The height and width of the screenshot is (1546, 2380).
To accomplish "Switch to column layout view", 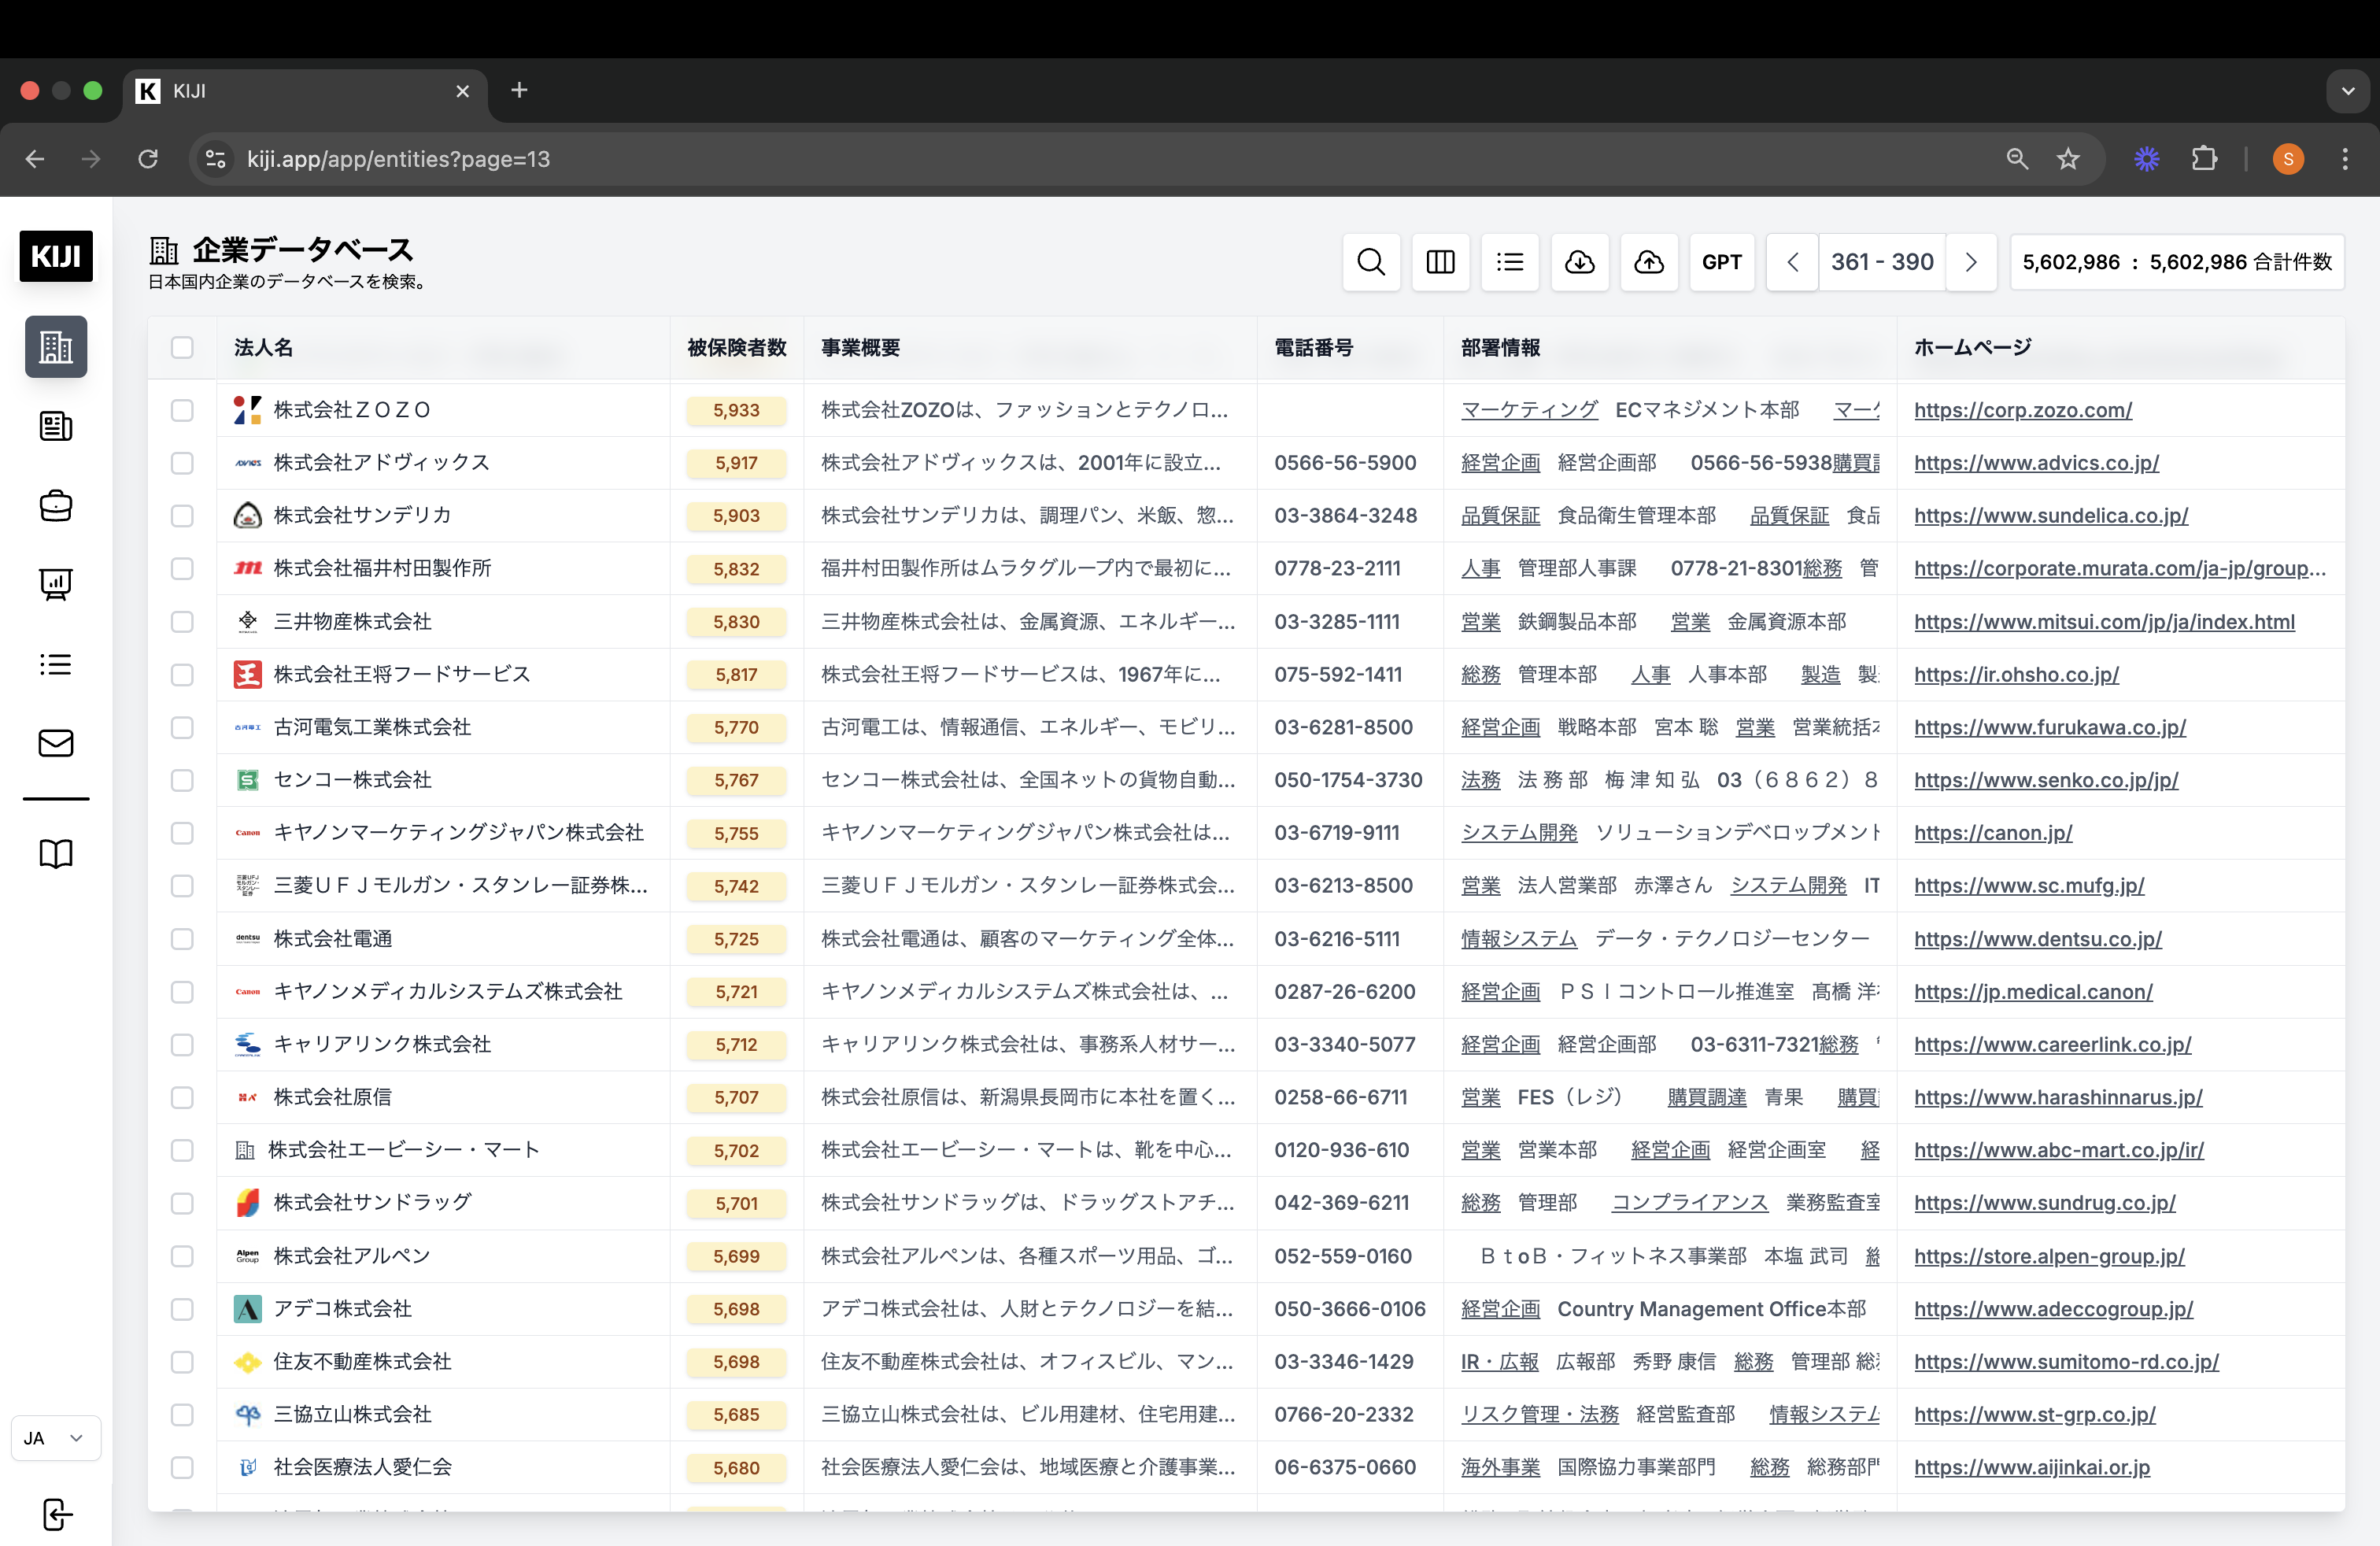I will [1441, 262].
